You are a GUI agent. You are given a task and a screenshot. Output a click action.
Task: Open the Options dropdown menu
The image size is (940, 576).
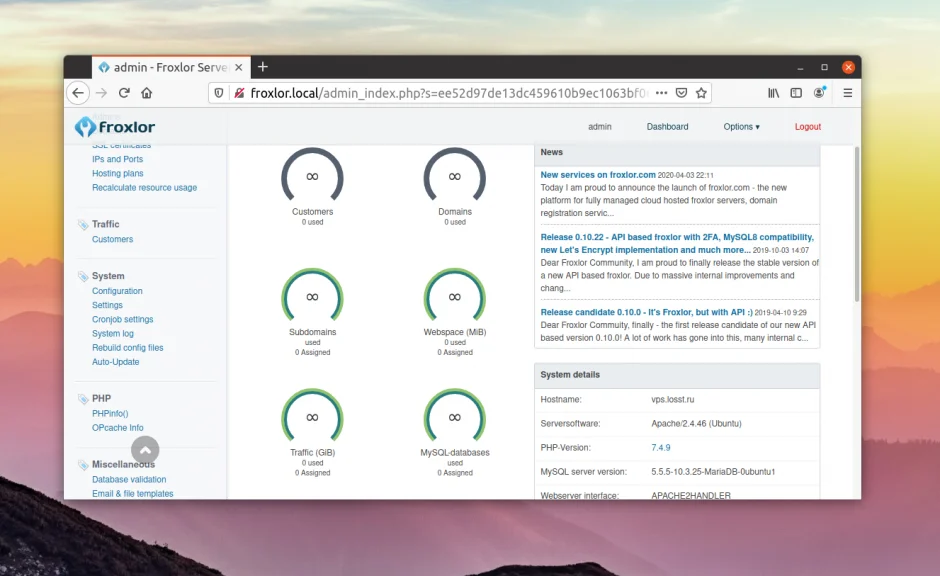coord(741,126)
